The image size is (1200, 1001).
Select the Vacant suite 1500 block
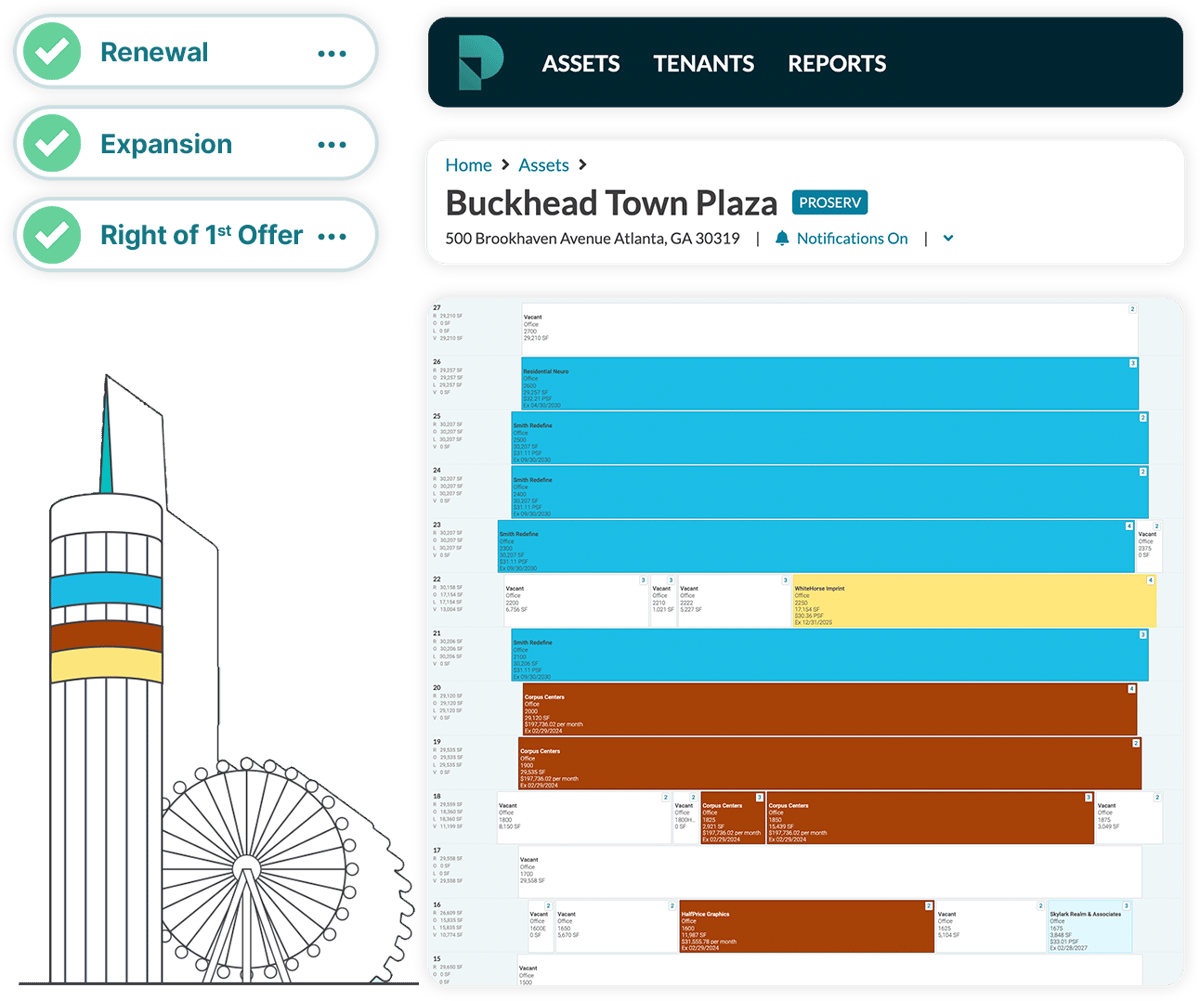tap(829, 970)
